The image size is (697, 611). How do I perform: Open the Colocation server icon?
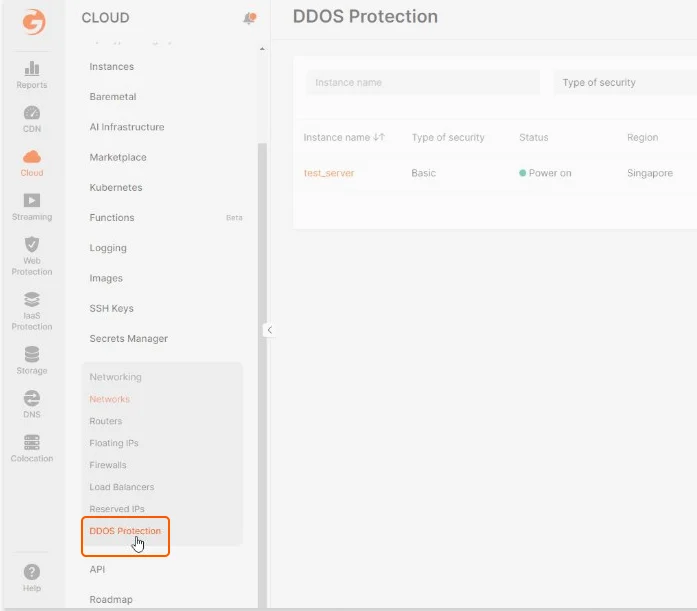(32, 442)
